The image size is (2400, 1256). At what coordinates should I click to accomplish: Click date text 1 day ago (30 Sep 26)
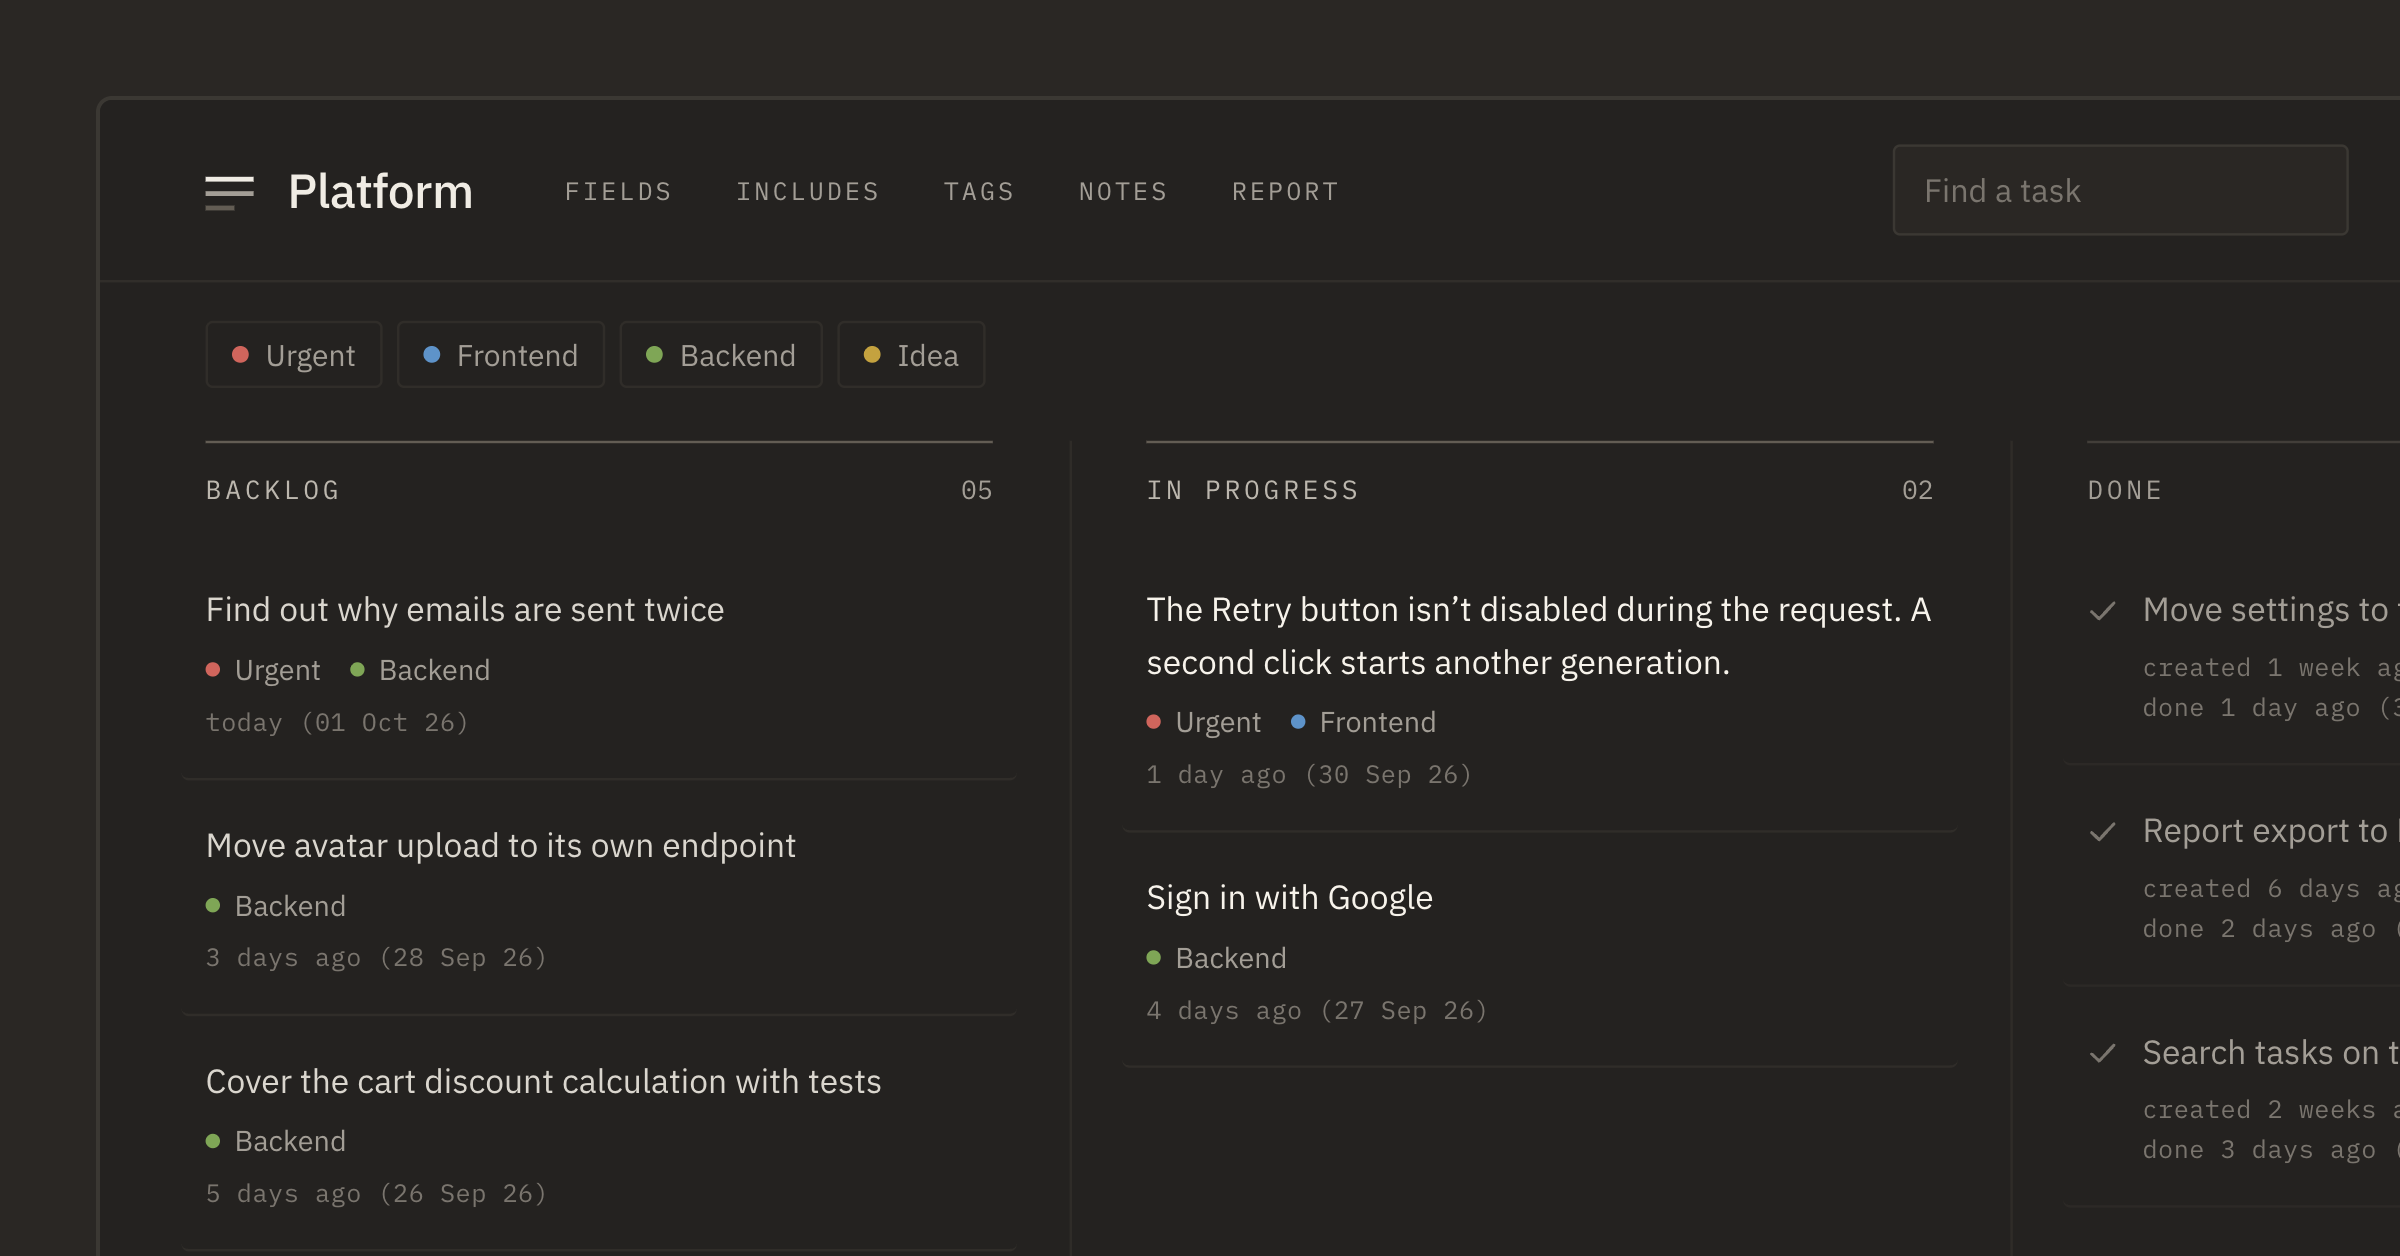(x=1309, y=774)
